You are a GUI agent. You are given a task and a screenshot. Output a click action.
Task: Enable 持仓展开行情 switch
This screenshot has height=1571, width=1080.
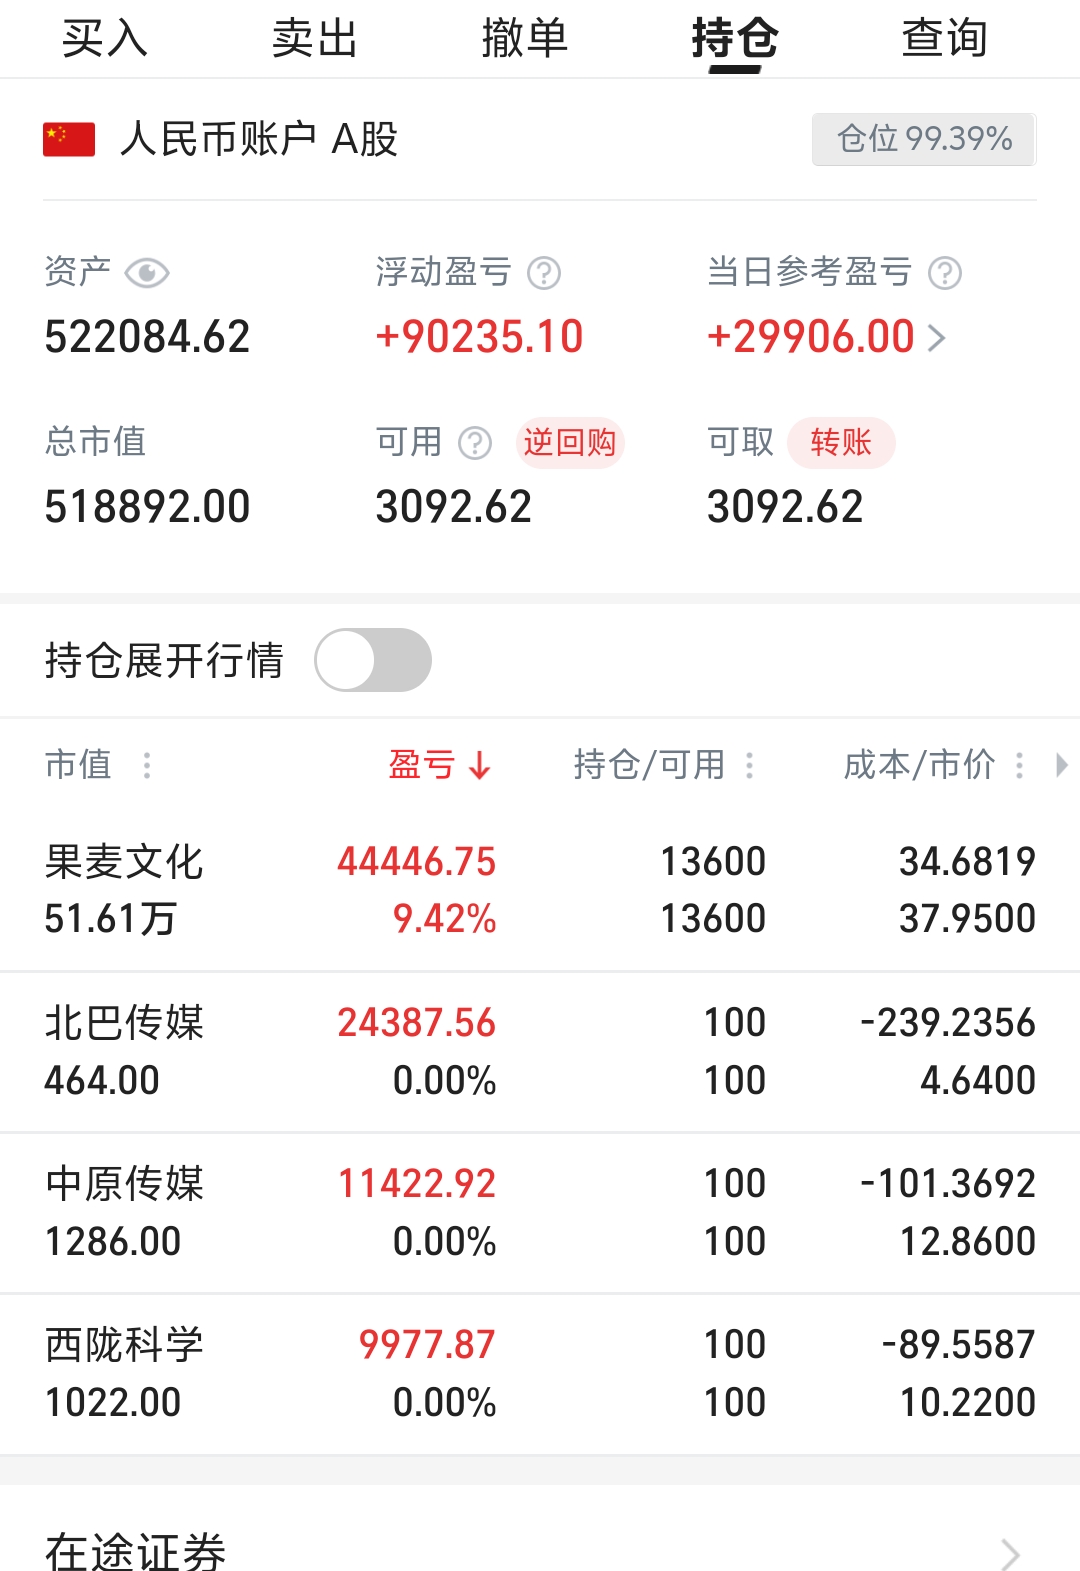pyautogui.click(x=373, y=660)
